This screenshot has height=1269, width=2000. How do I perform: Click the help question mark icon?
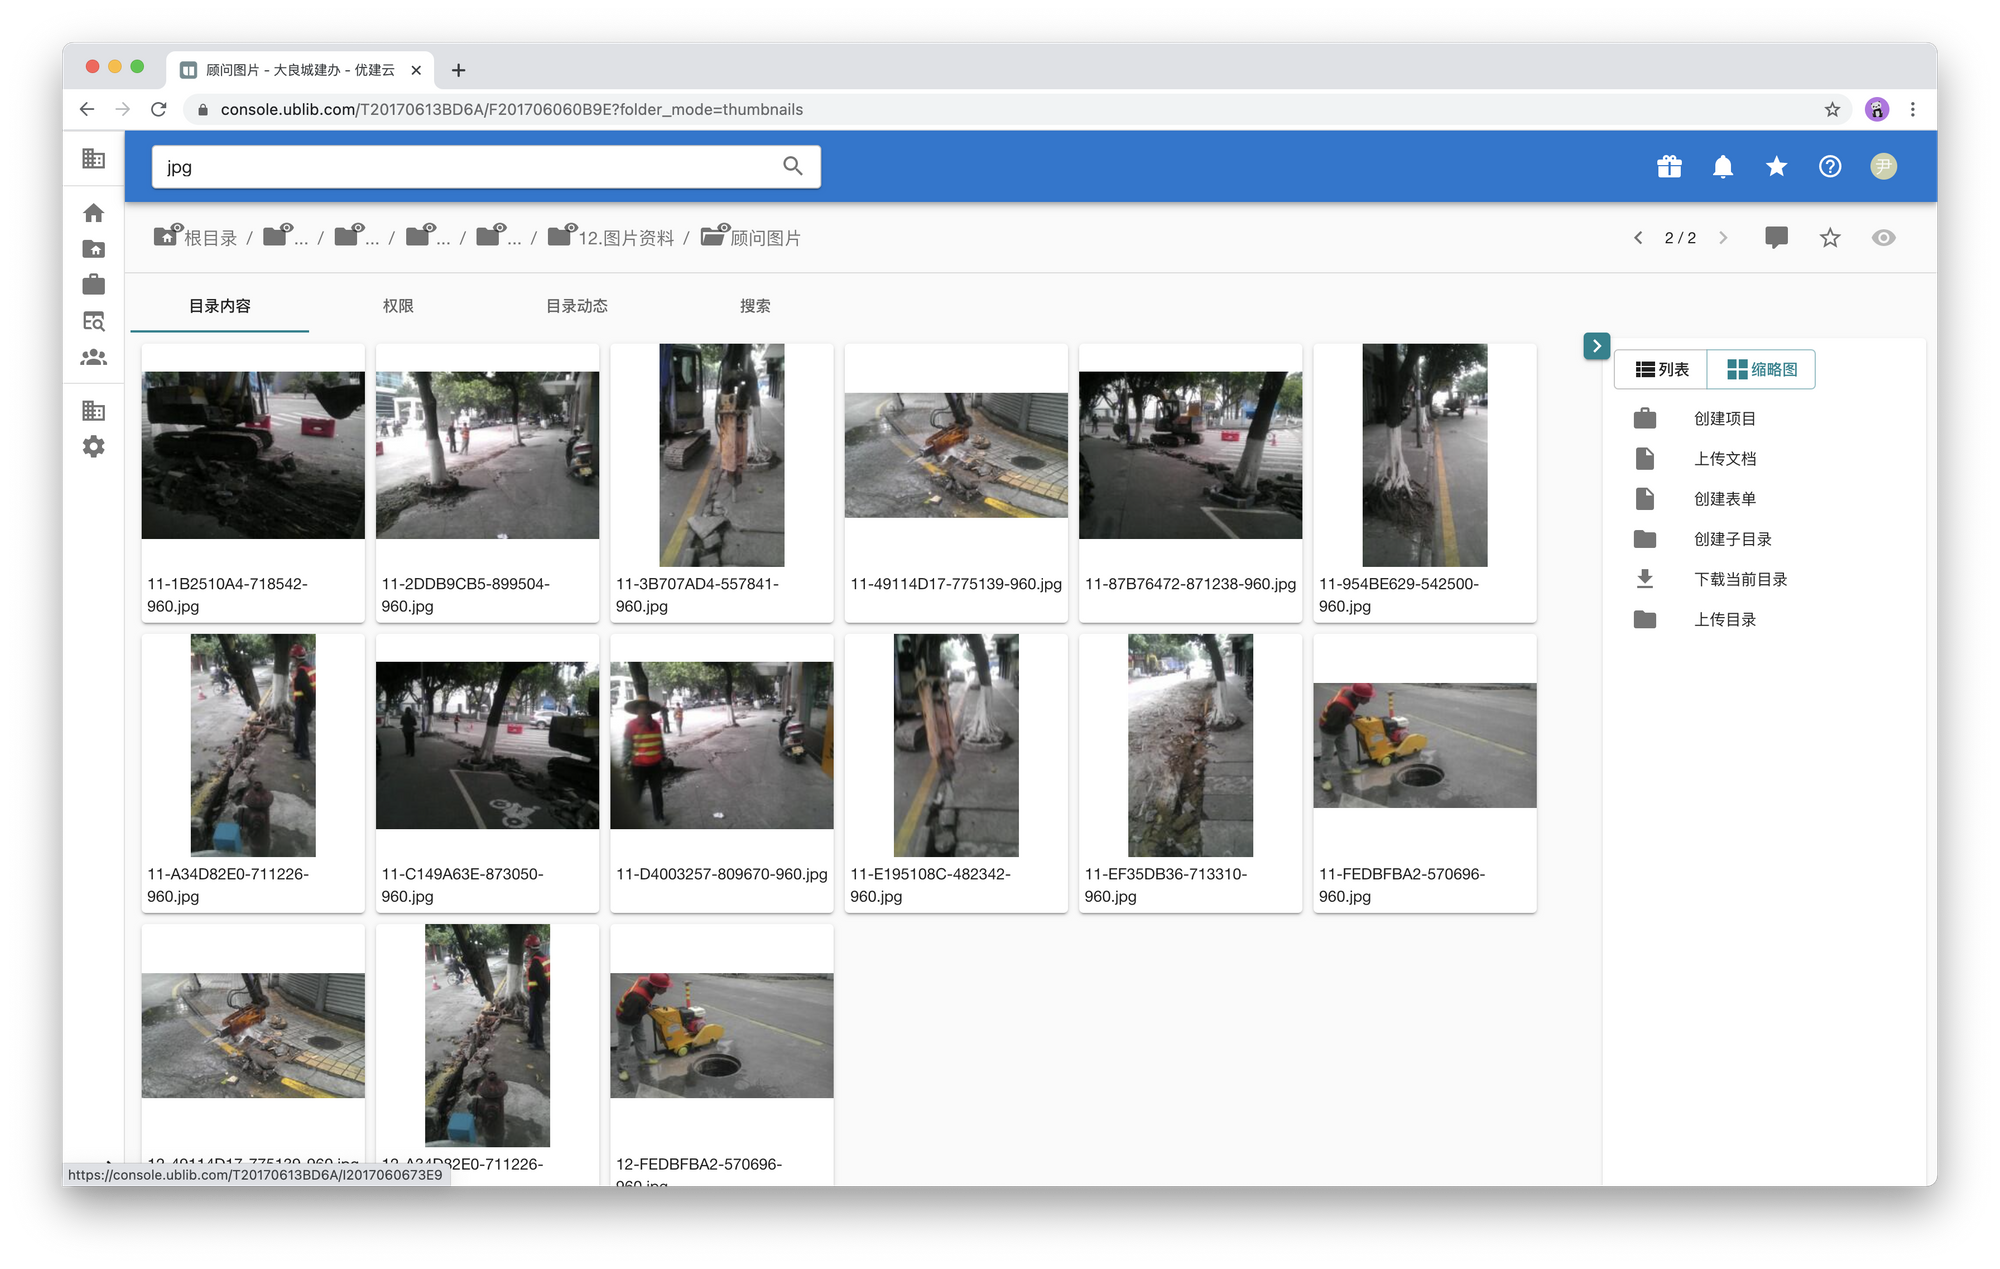pyautogui.click(x=1829, y=167)
